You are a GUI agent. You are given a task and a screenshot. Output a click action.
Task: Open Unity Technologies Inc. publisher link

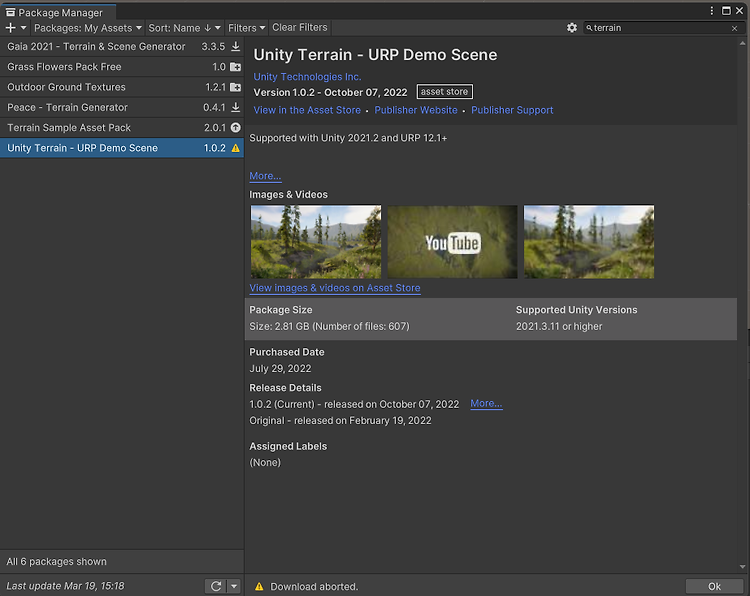click(x=307, y=77)
